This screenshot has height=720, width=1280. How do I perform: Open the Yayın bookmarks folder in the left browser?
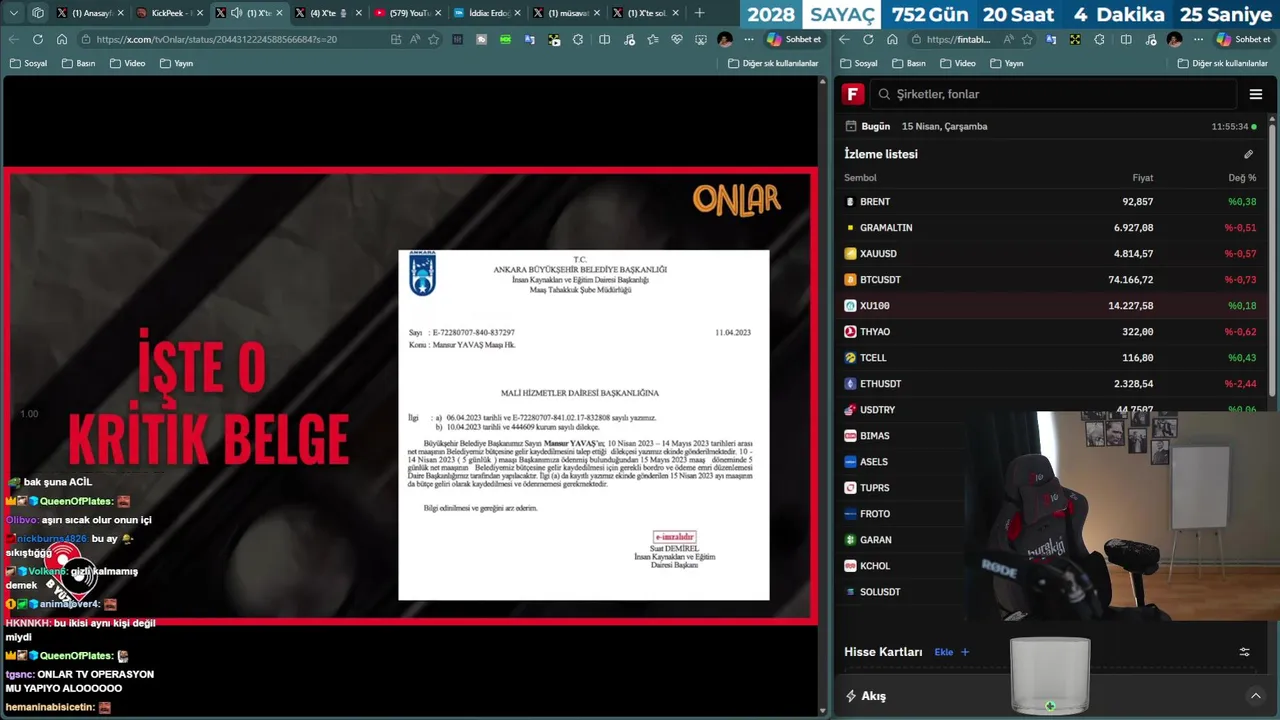pos(175,63)
